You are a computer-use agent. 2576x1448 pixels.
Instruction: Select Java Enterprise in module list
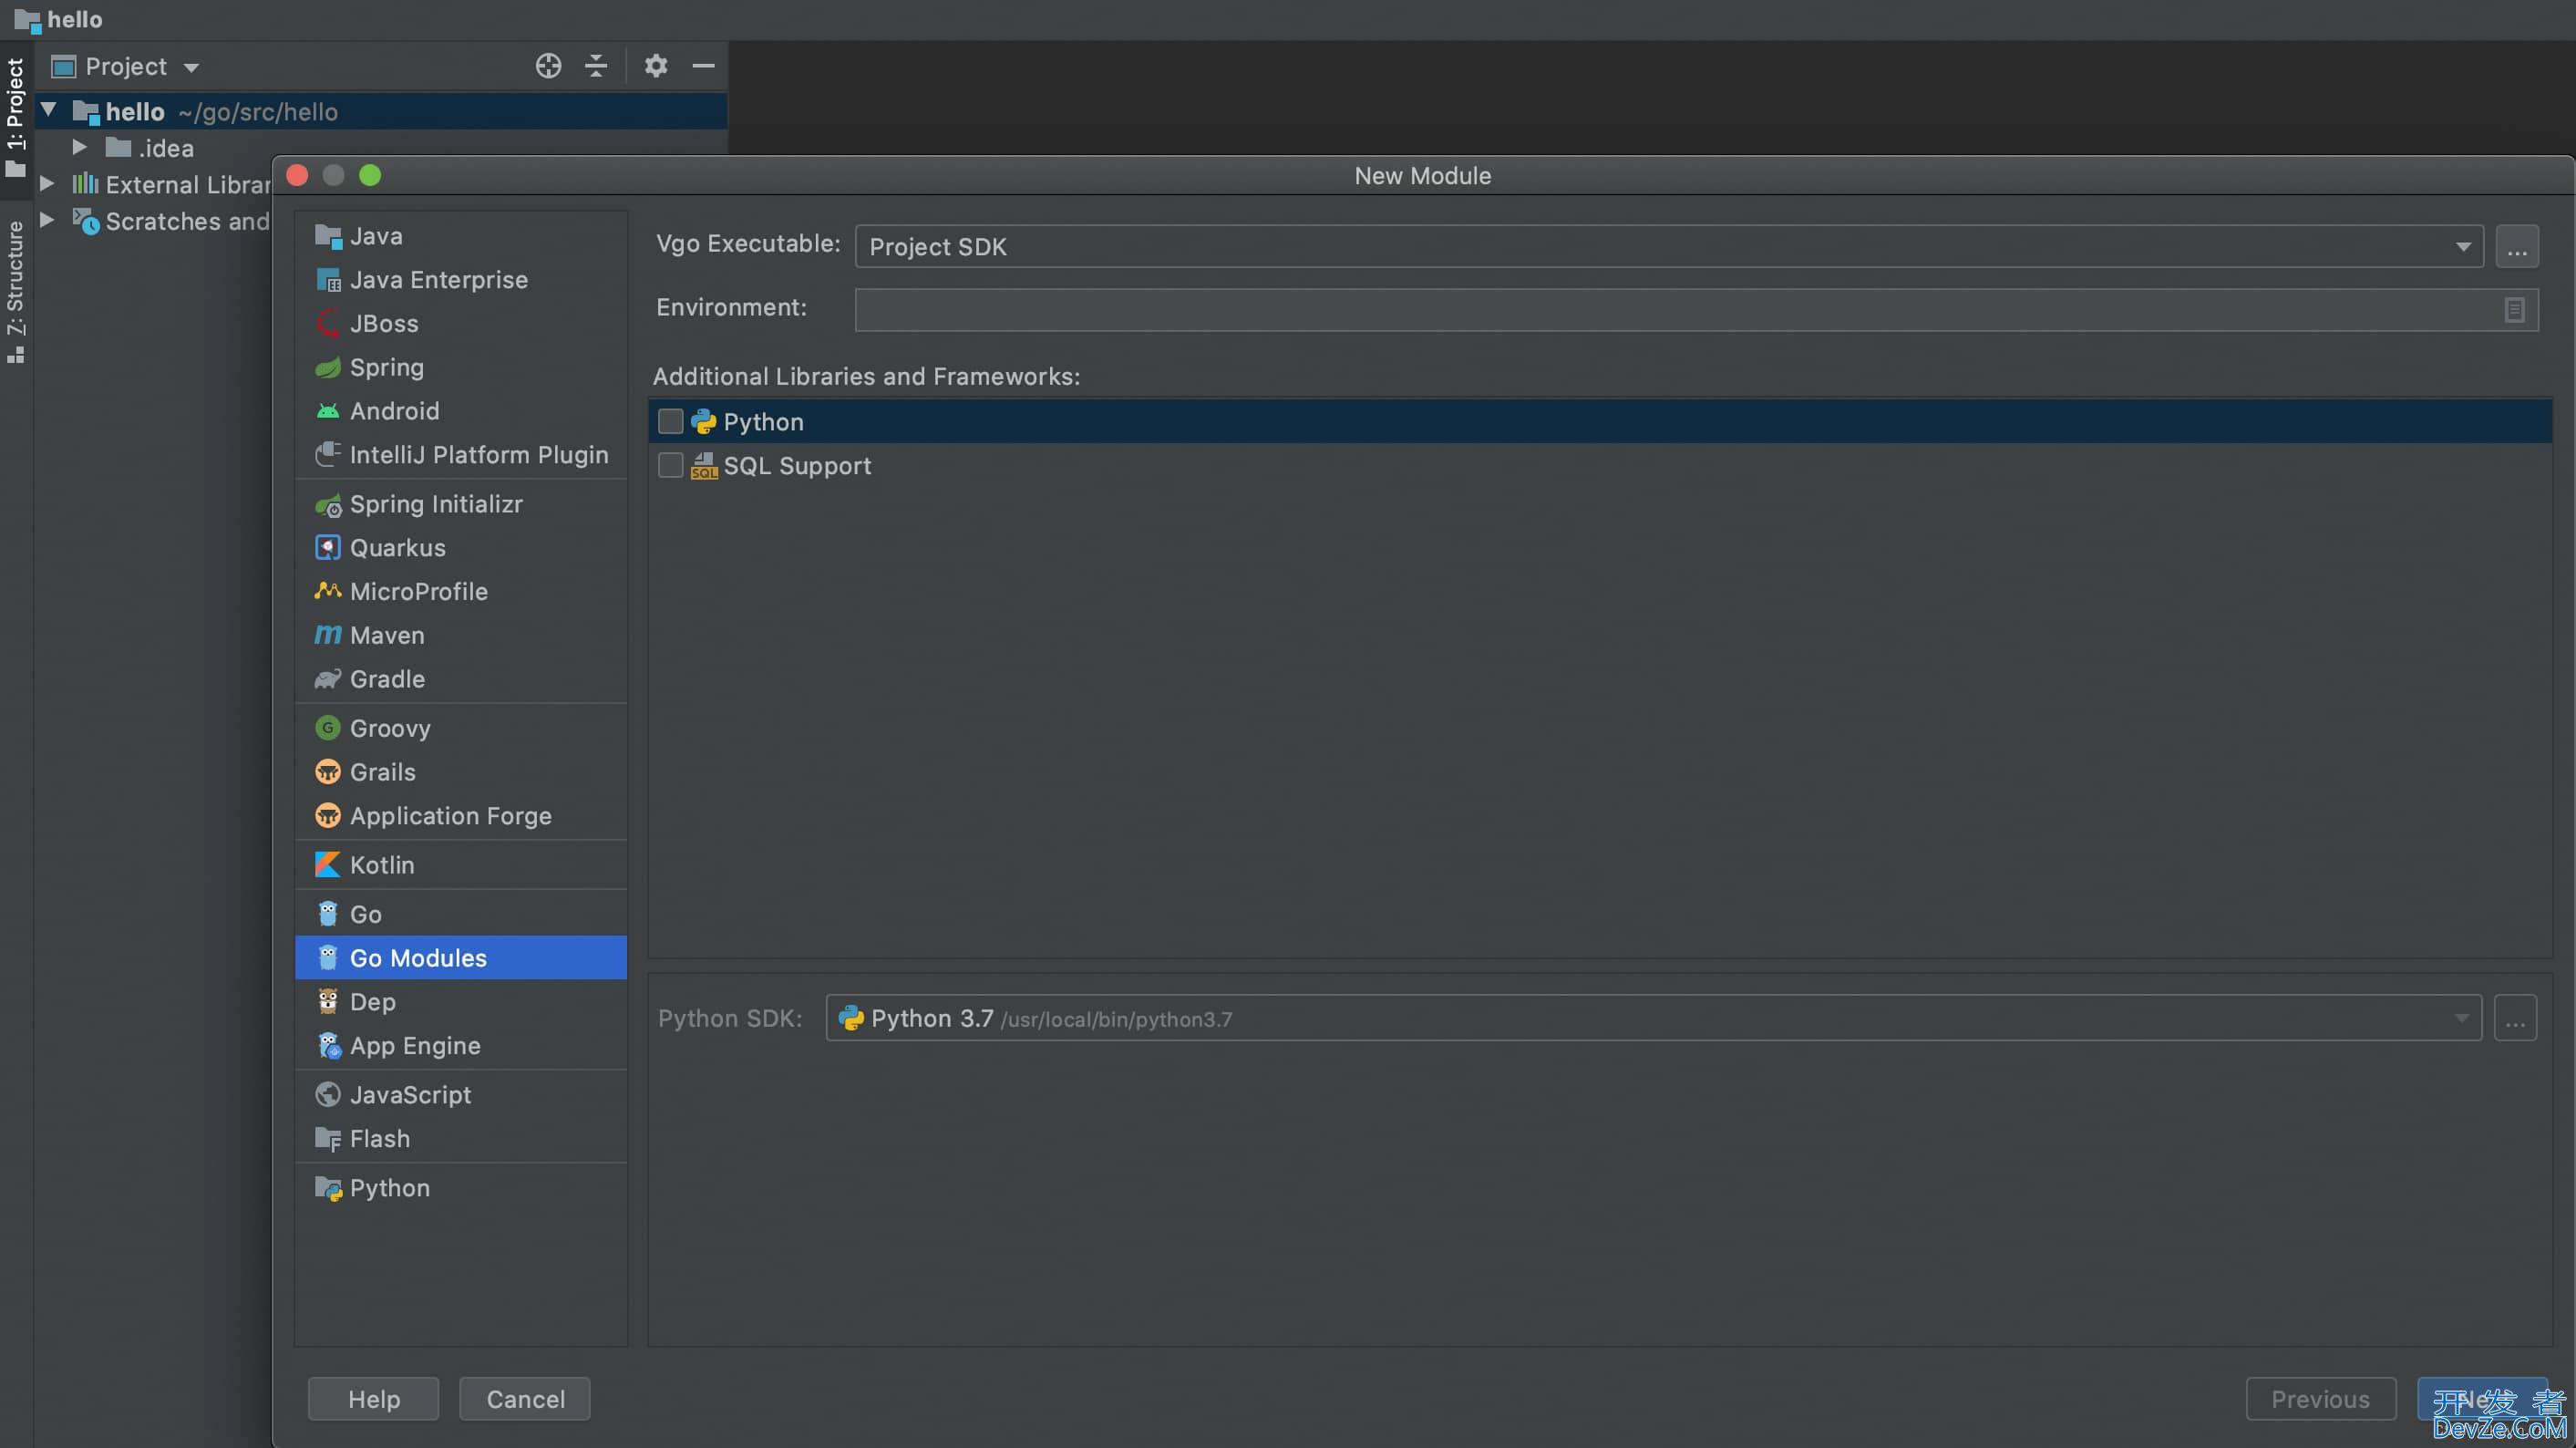(x=461, y=280)
